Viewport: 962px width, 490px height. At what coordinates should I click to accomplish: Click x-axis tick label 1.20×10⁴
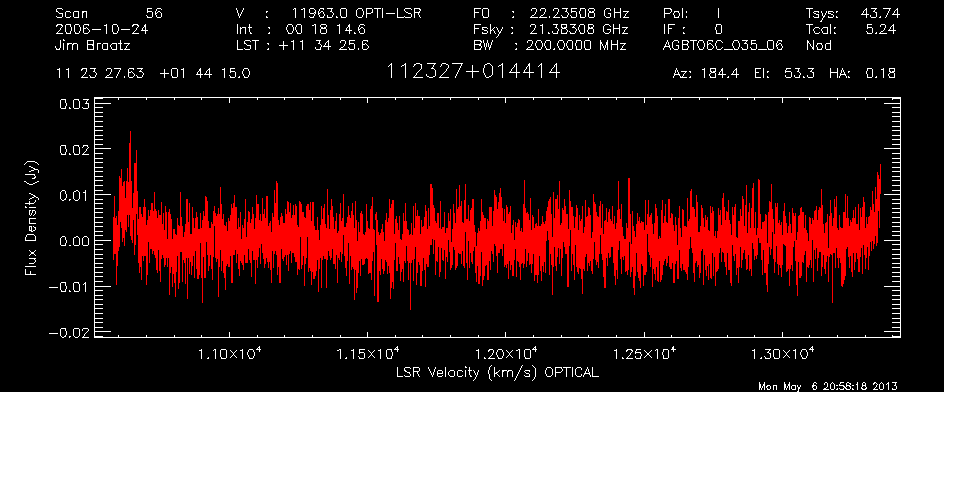point(507,354)
